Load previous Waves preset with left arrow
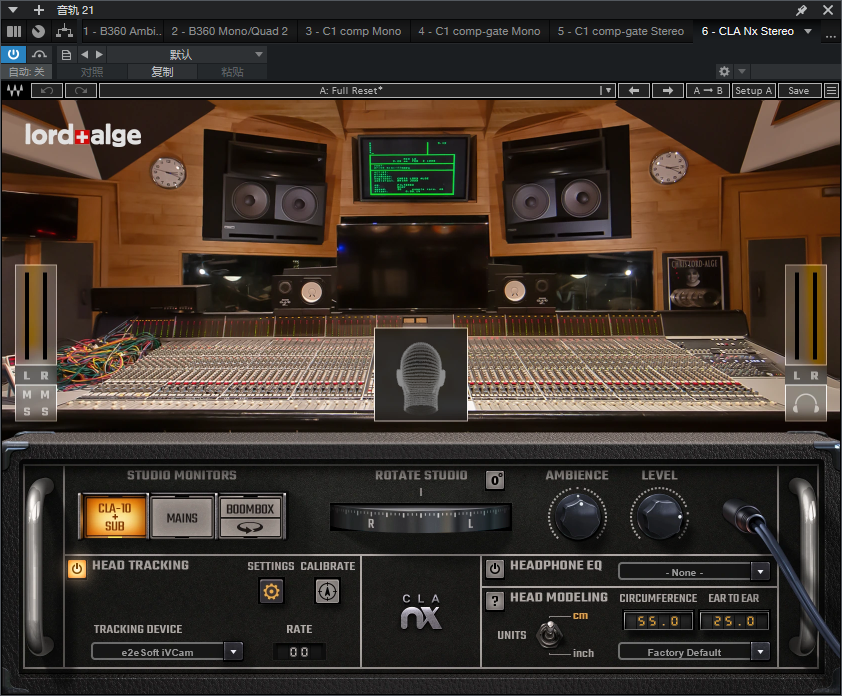 tap(634, 90)
